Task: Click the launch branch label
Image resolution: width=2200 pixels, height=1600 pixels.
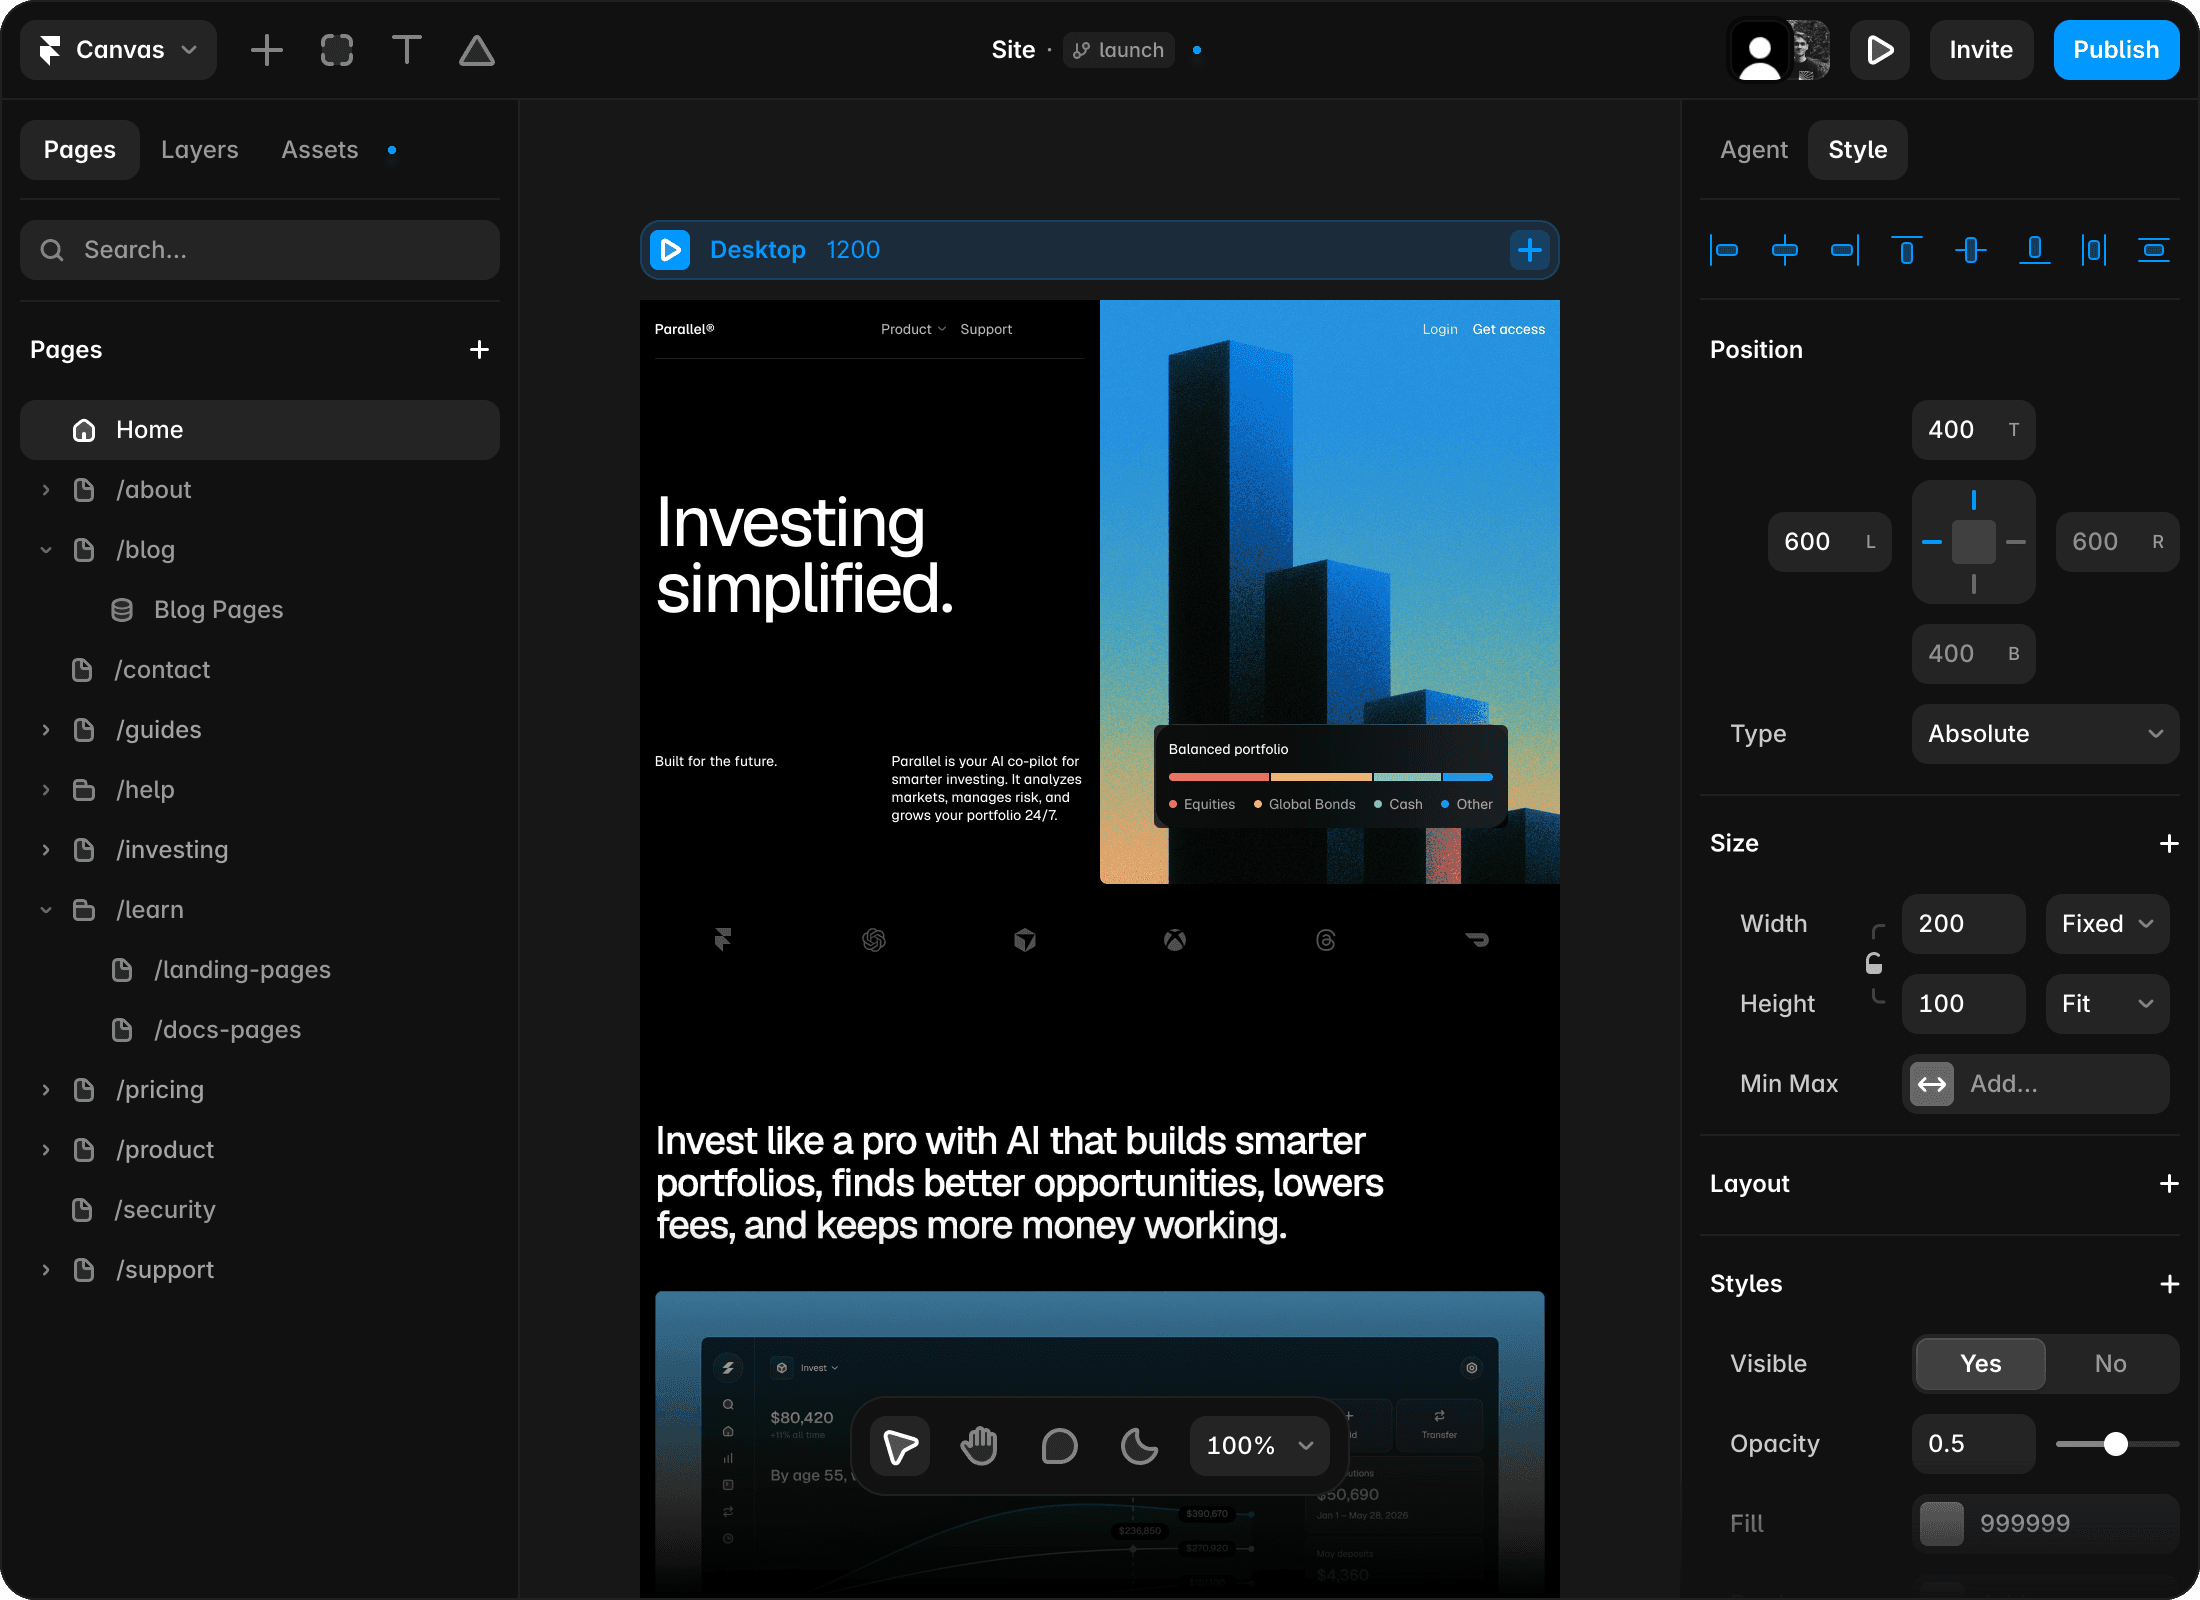Action: point(1118,50)
